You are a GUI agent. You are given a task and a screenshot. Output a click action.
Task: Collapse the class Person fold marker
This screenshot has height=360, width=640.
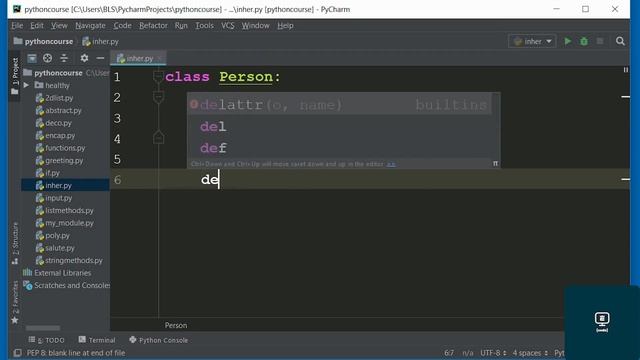tap(158, 76)
